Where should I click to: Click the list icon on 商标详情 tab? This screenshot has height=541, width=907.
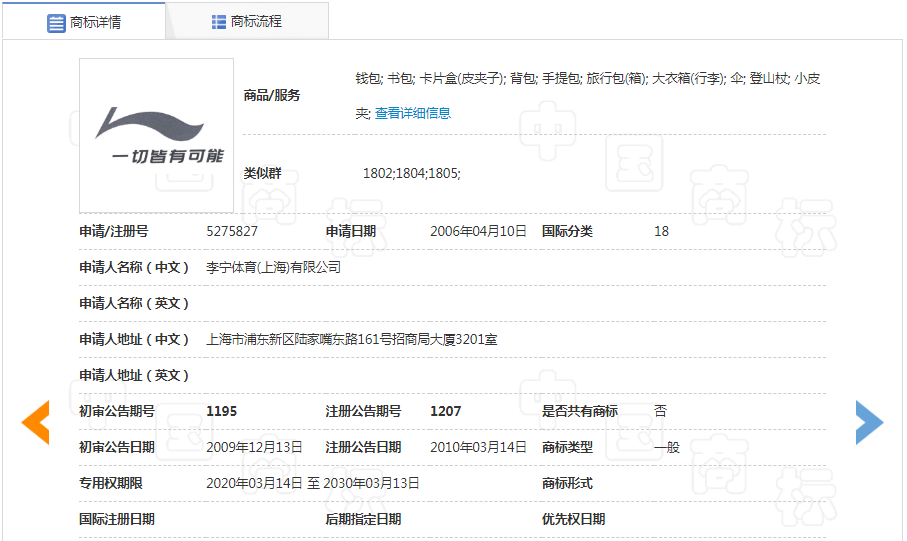pos(56,22)
